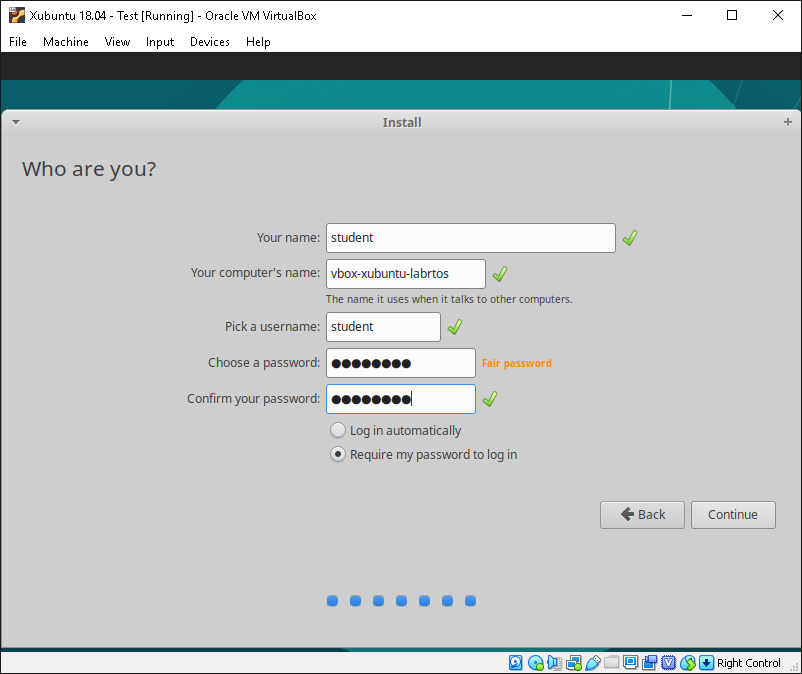Open the Install window menu arrow
Screen dimensions: 802x674
tap(16, 122)
